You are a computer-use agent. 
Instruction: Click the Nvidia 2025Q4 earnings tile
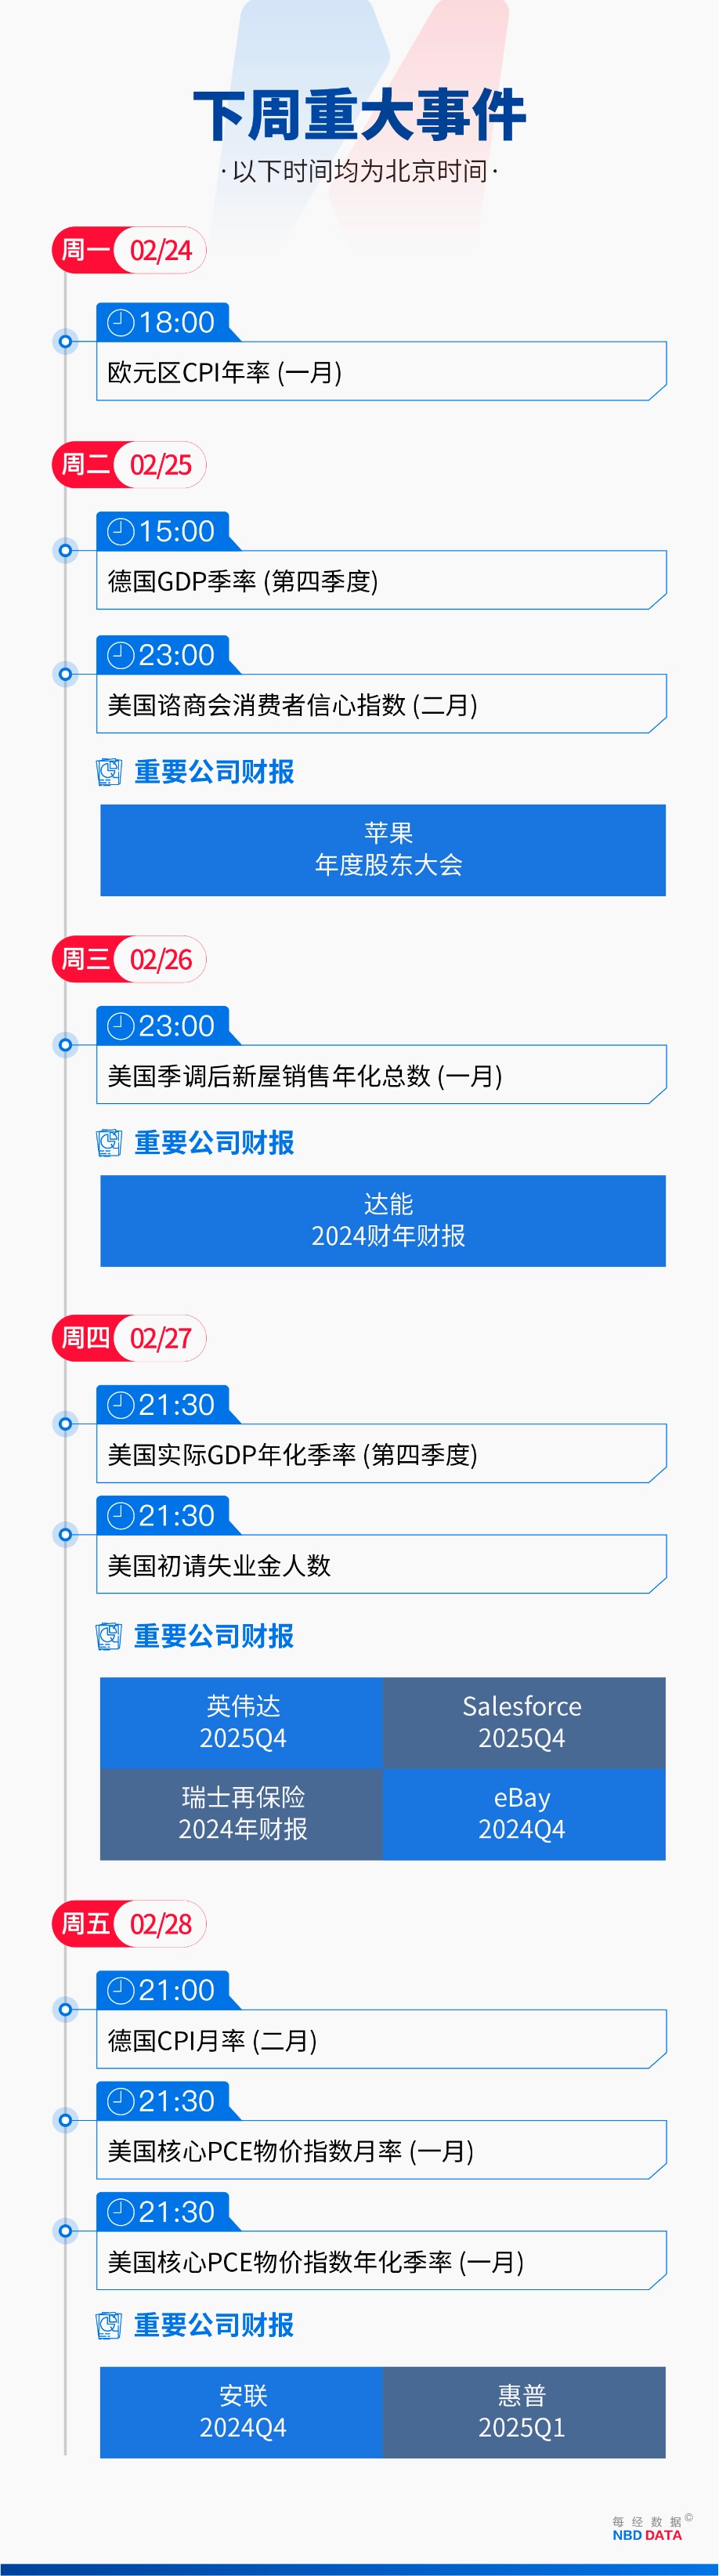click(241, 1723)
